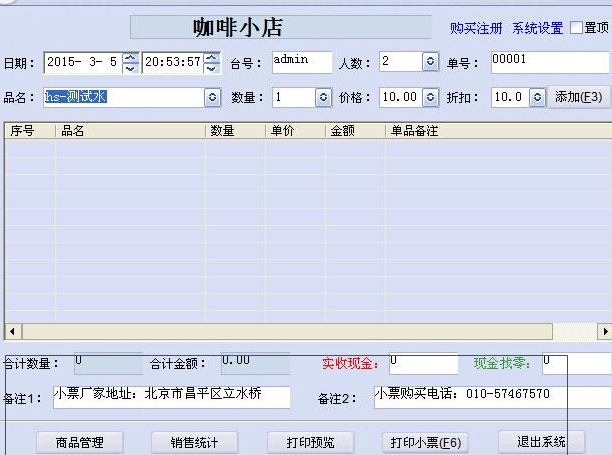Expand the 价格 price dropdown
The height and width of the screenshot is (455, 612).
pos(431,97)
